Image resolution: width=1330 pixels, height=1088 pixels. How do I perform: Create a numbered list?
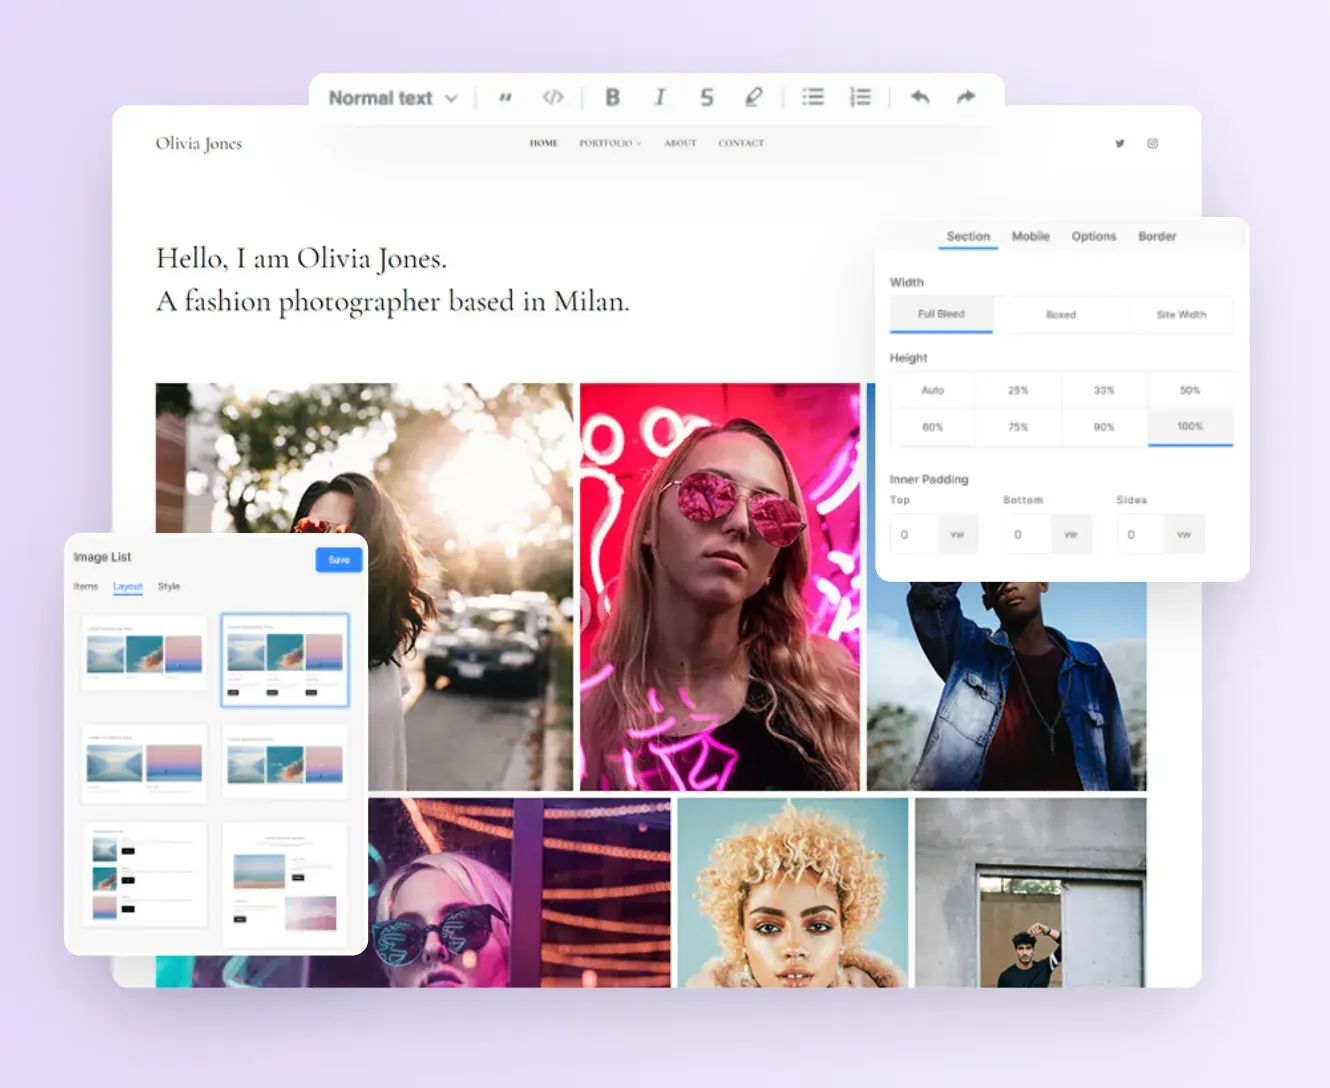859,96
